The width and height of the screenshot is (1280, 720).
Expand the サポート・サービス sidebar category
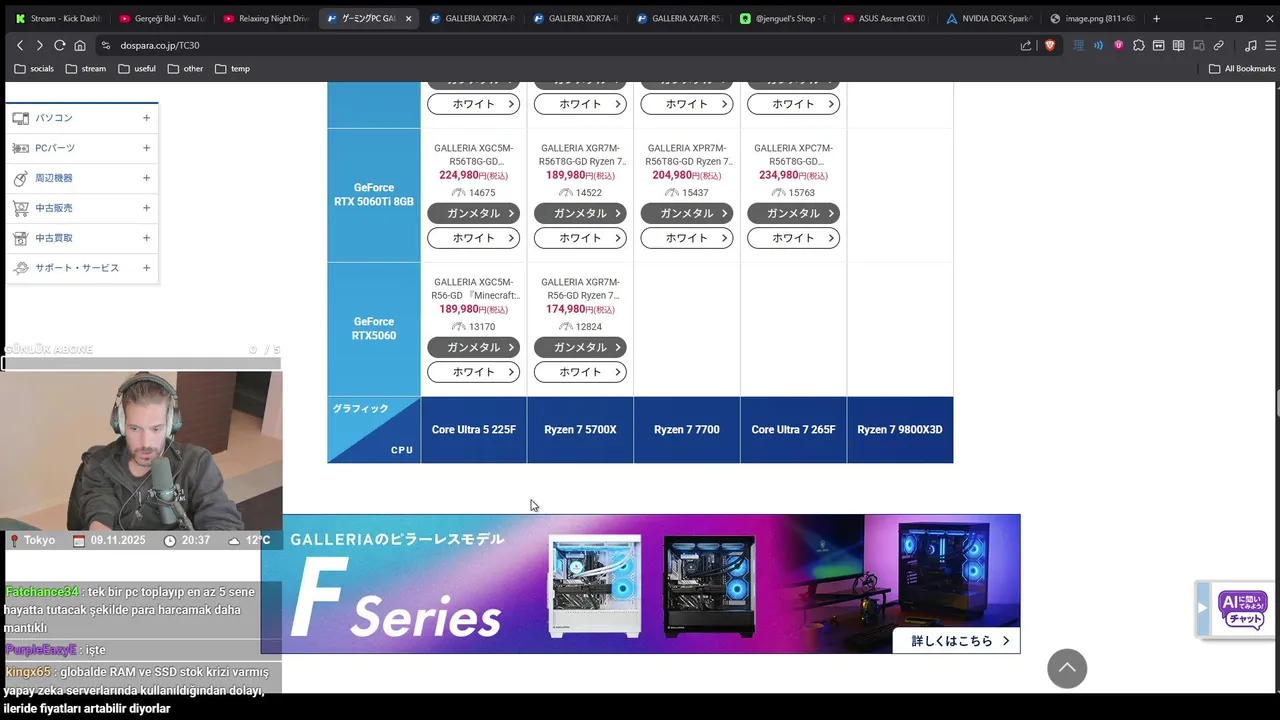(x=146, y=268)
